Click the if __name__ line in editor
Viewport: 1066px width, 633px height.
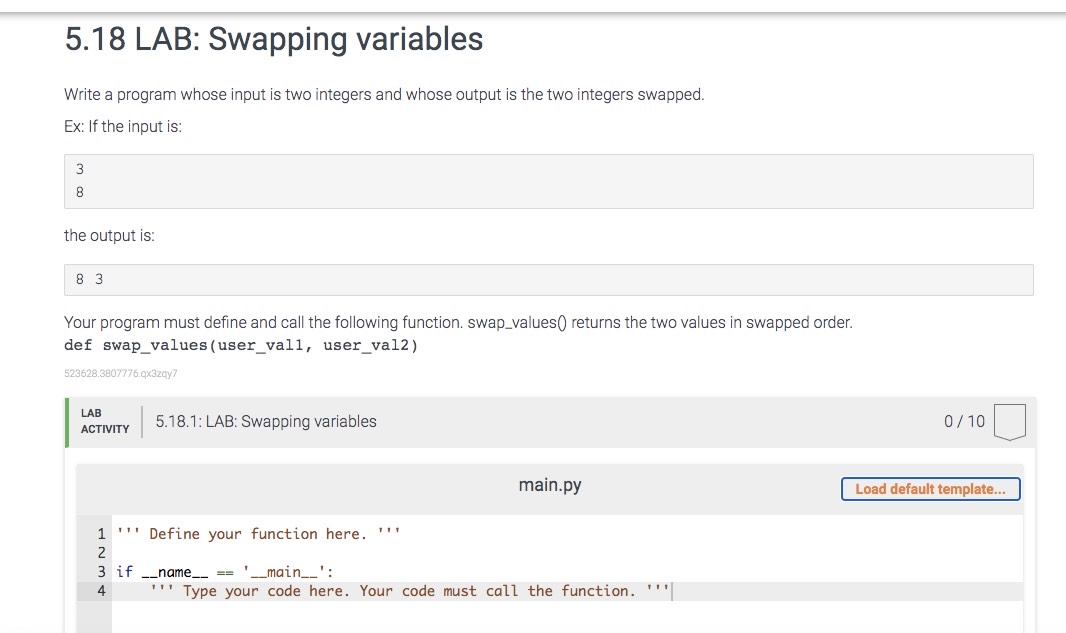click(x=224, y=572)
